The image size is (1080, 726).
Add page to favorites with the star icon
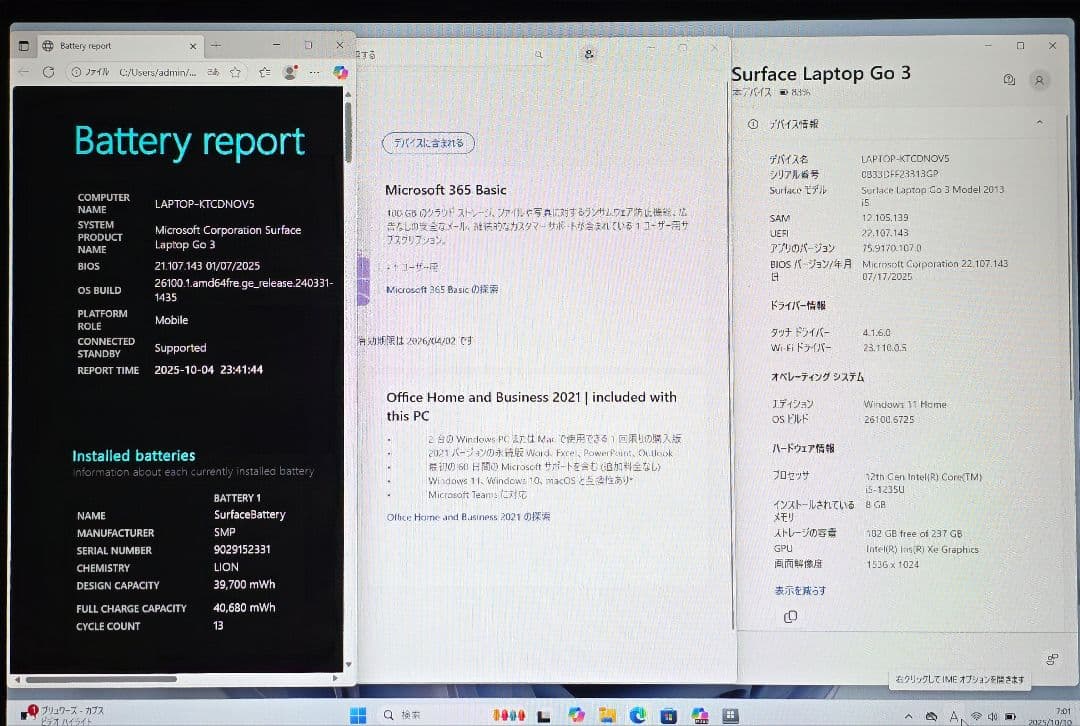(x=236, y=72)
